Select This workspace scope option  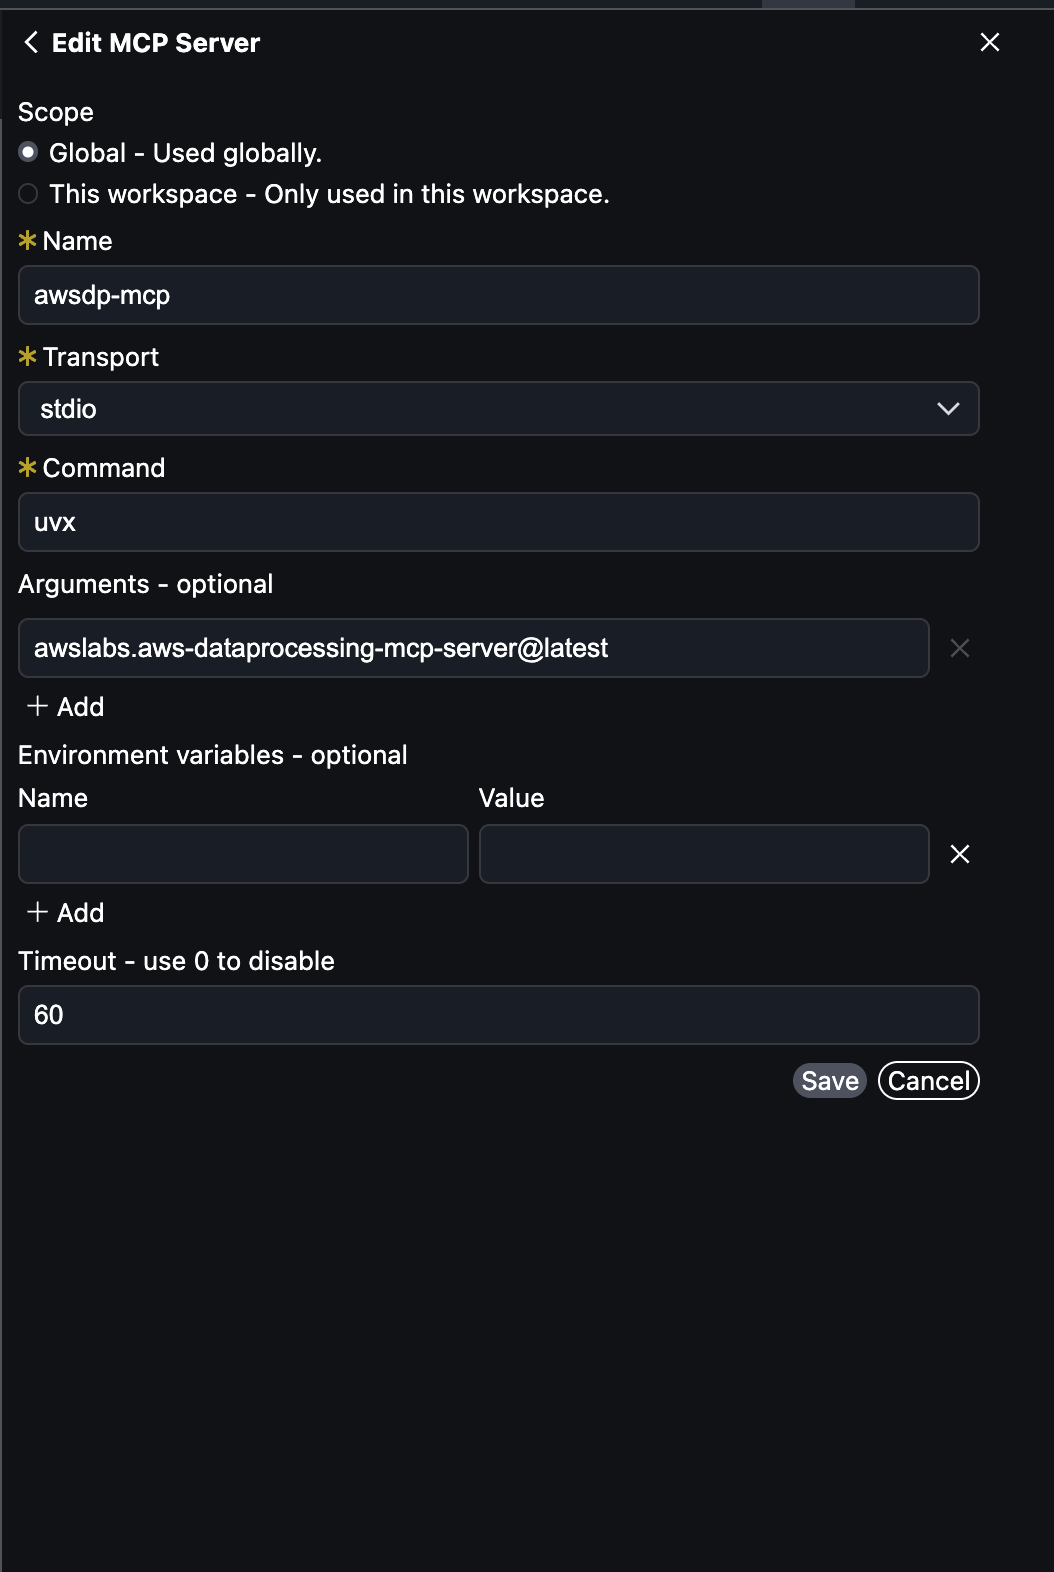point(28,194)
